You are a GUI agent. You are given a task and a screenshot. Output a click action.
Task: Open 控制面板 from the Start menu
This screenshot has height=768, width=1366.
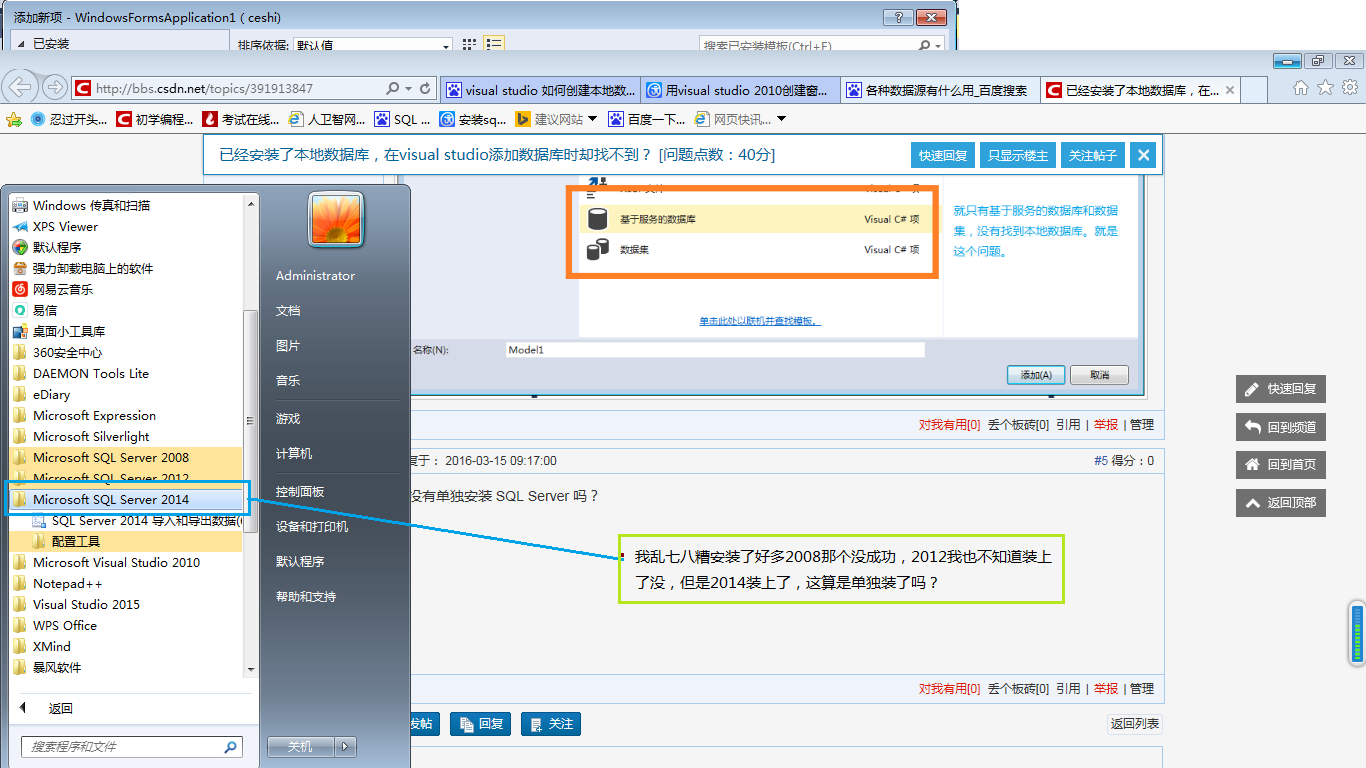300,491
